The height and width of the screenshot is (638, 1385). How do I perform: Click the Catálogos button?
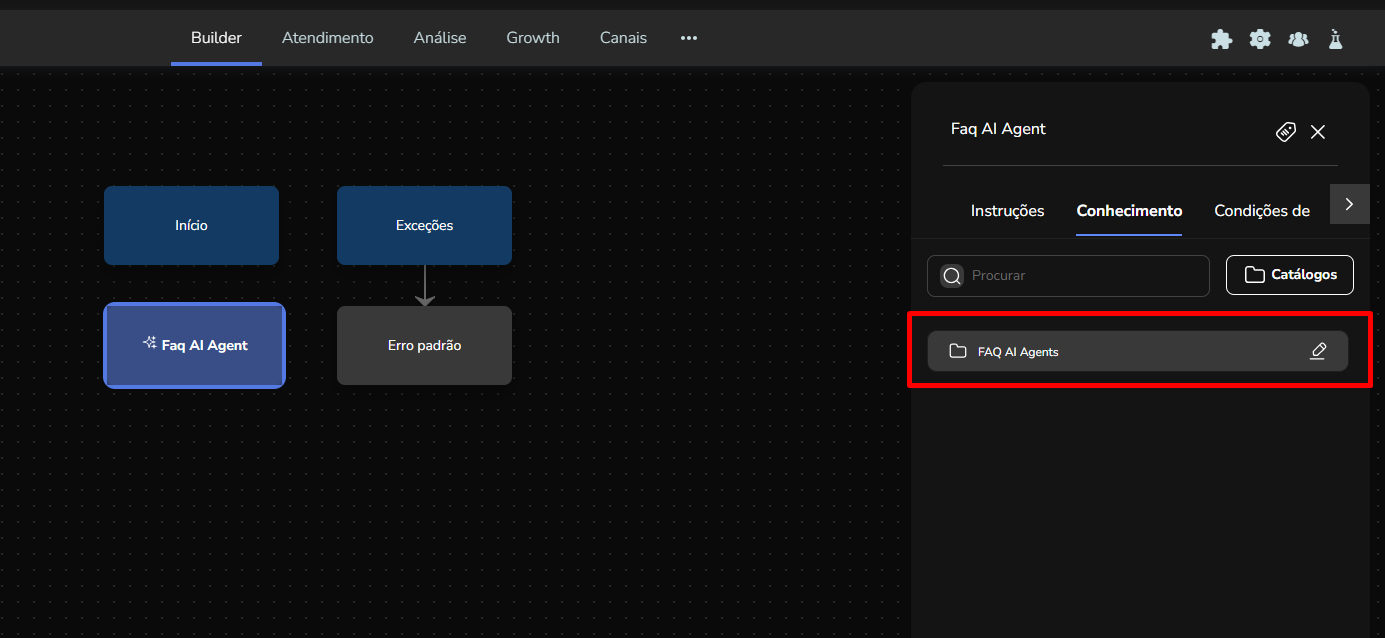(x=1289, y=275)
